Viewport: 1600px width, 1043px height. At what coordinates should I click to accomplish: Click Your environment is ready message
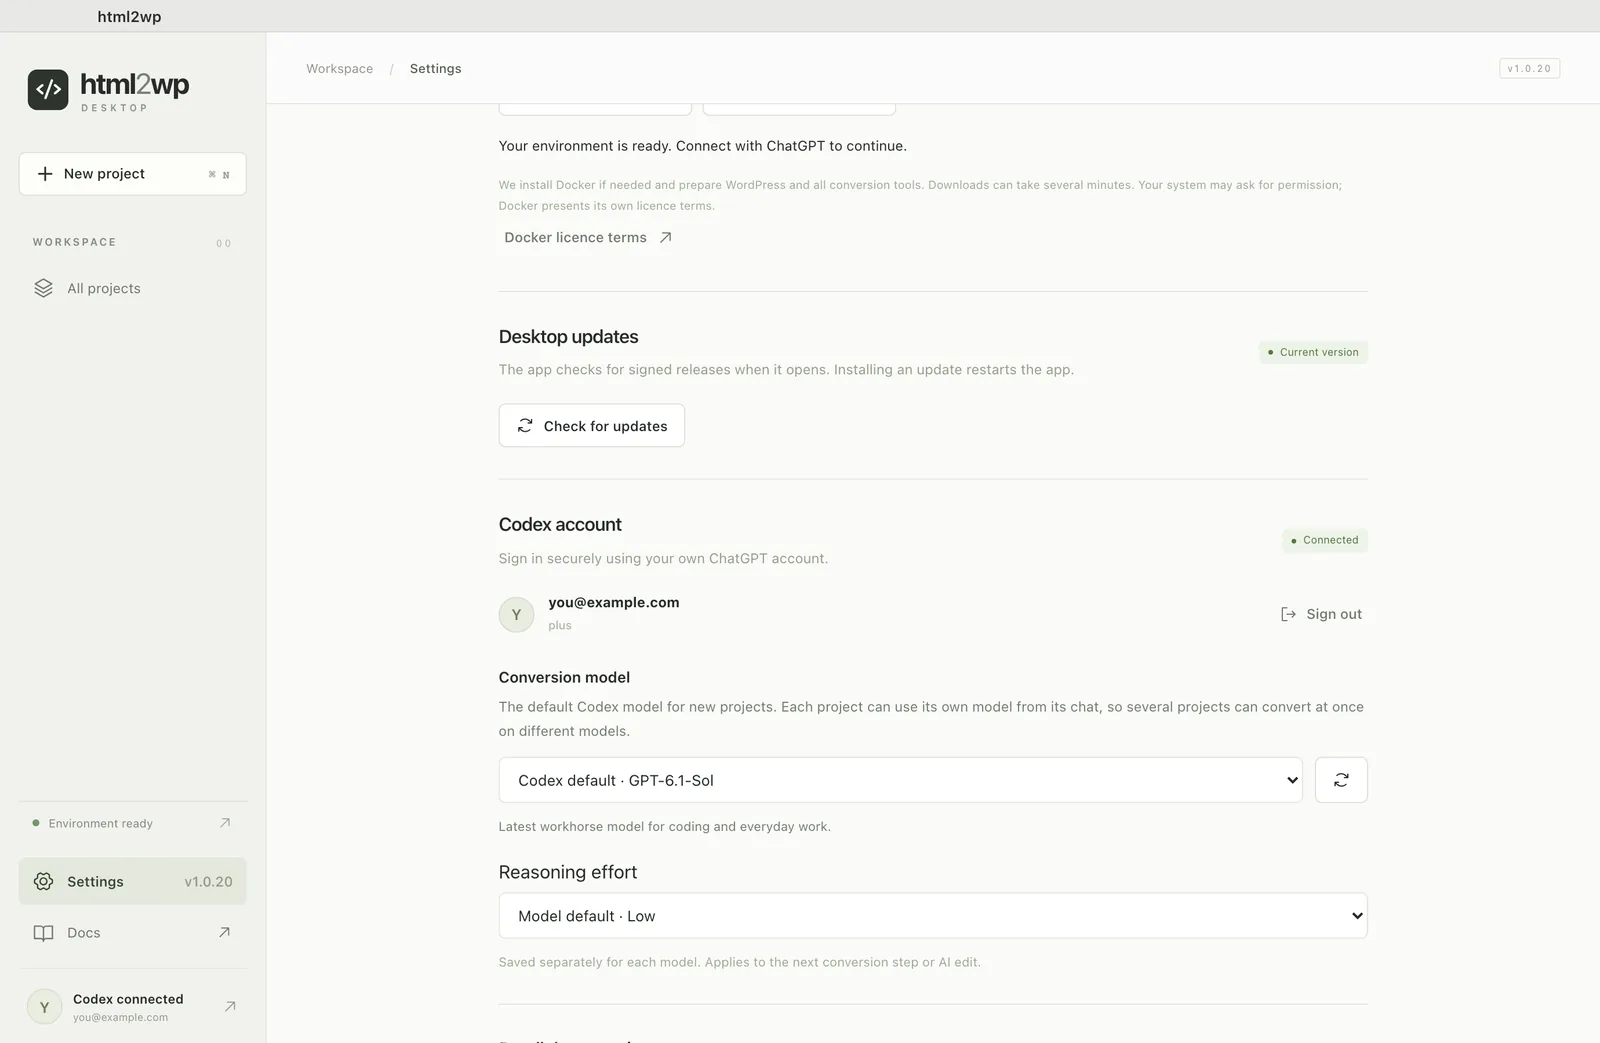click(703, 146)
